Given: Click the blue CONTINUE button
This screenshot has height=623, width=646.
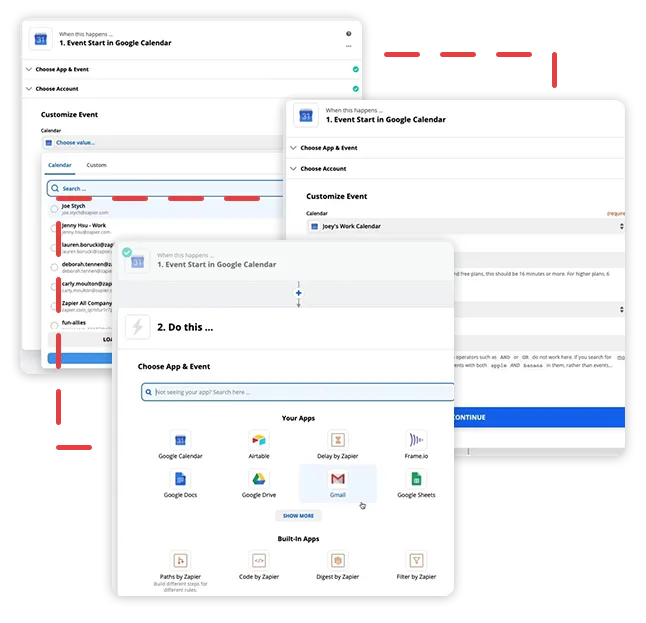Looking at the screenshot, I should click(x=539, y=417).
